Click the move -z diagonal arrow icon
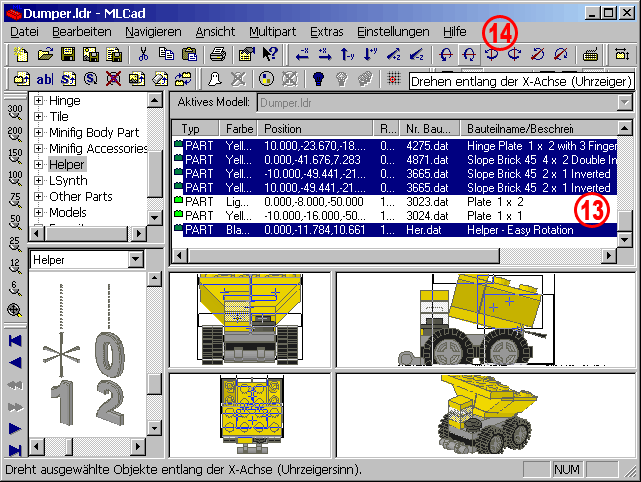 [x=416, y=54]
